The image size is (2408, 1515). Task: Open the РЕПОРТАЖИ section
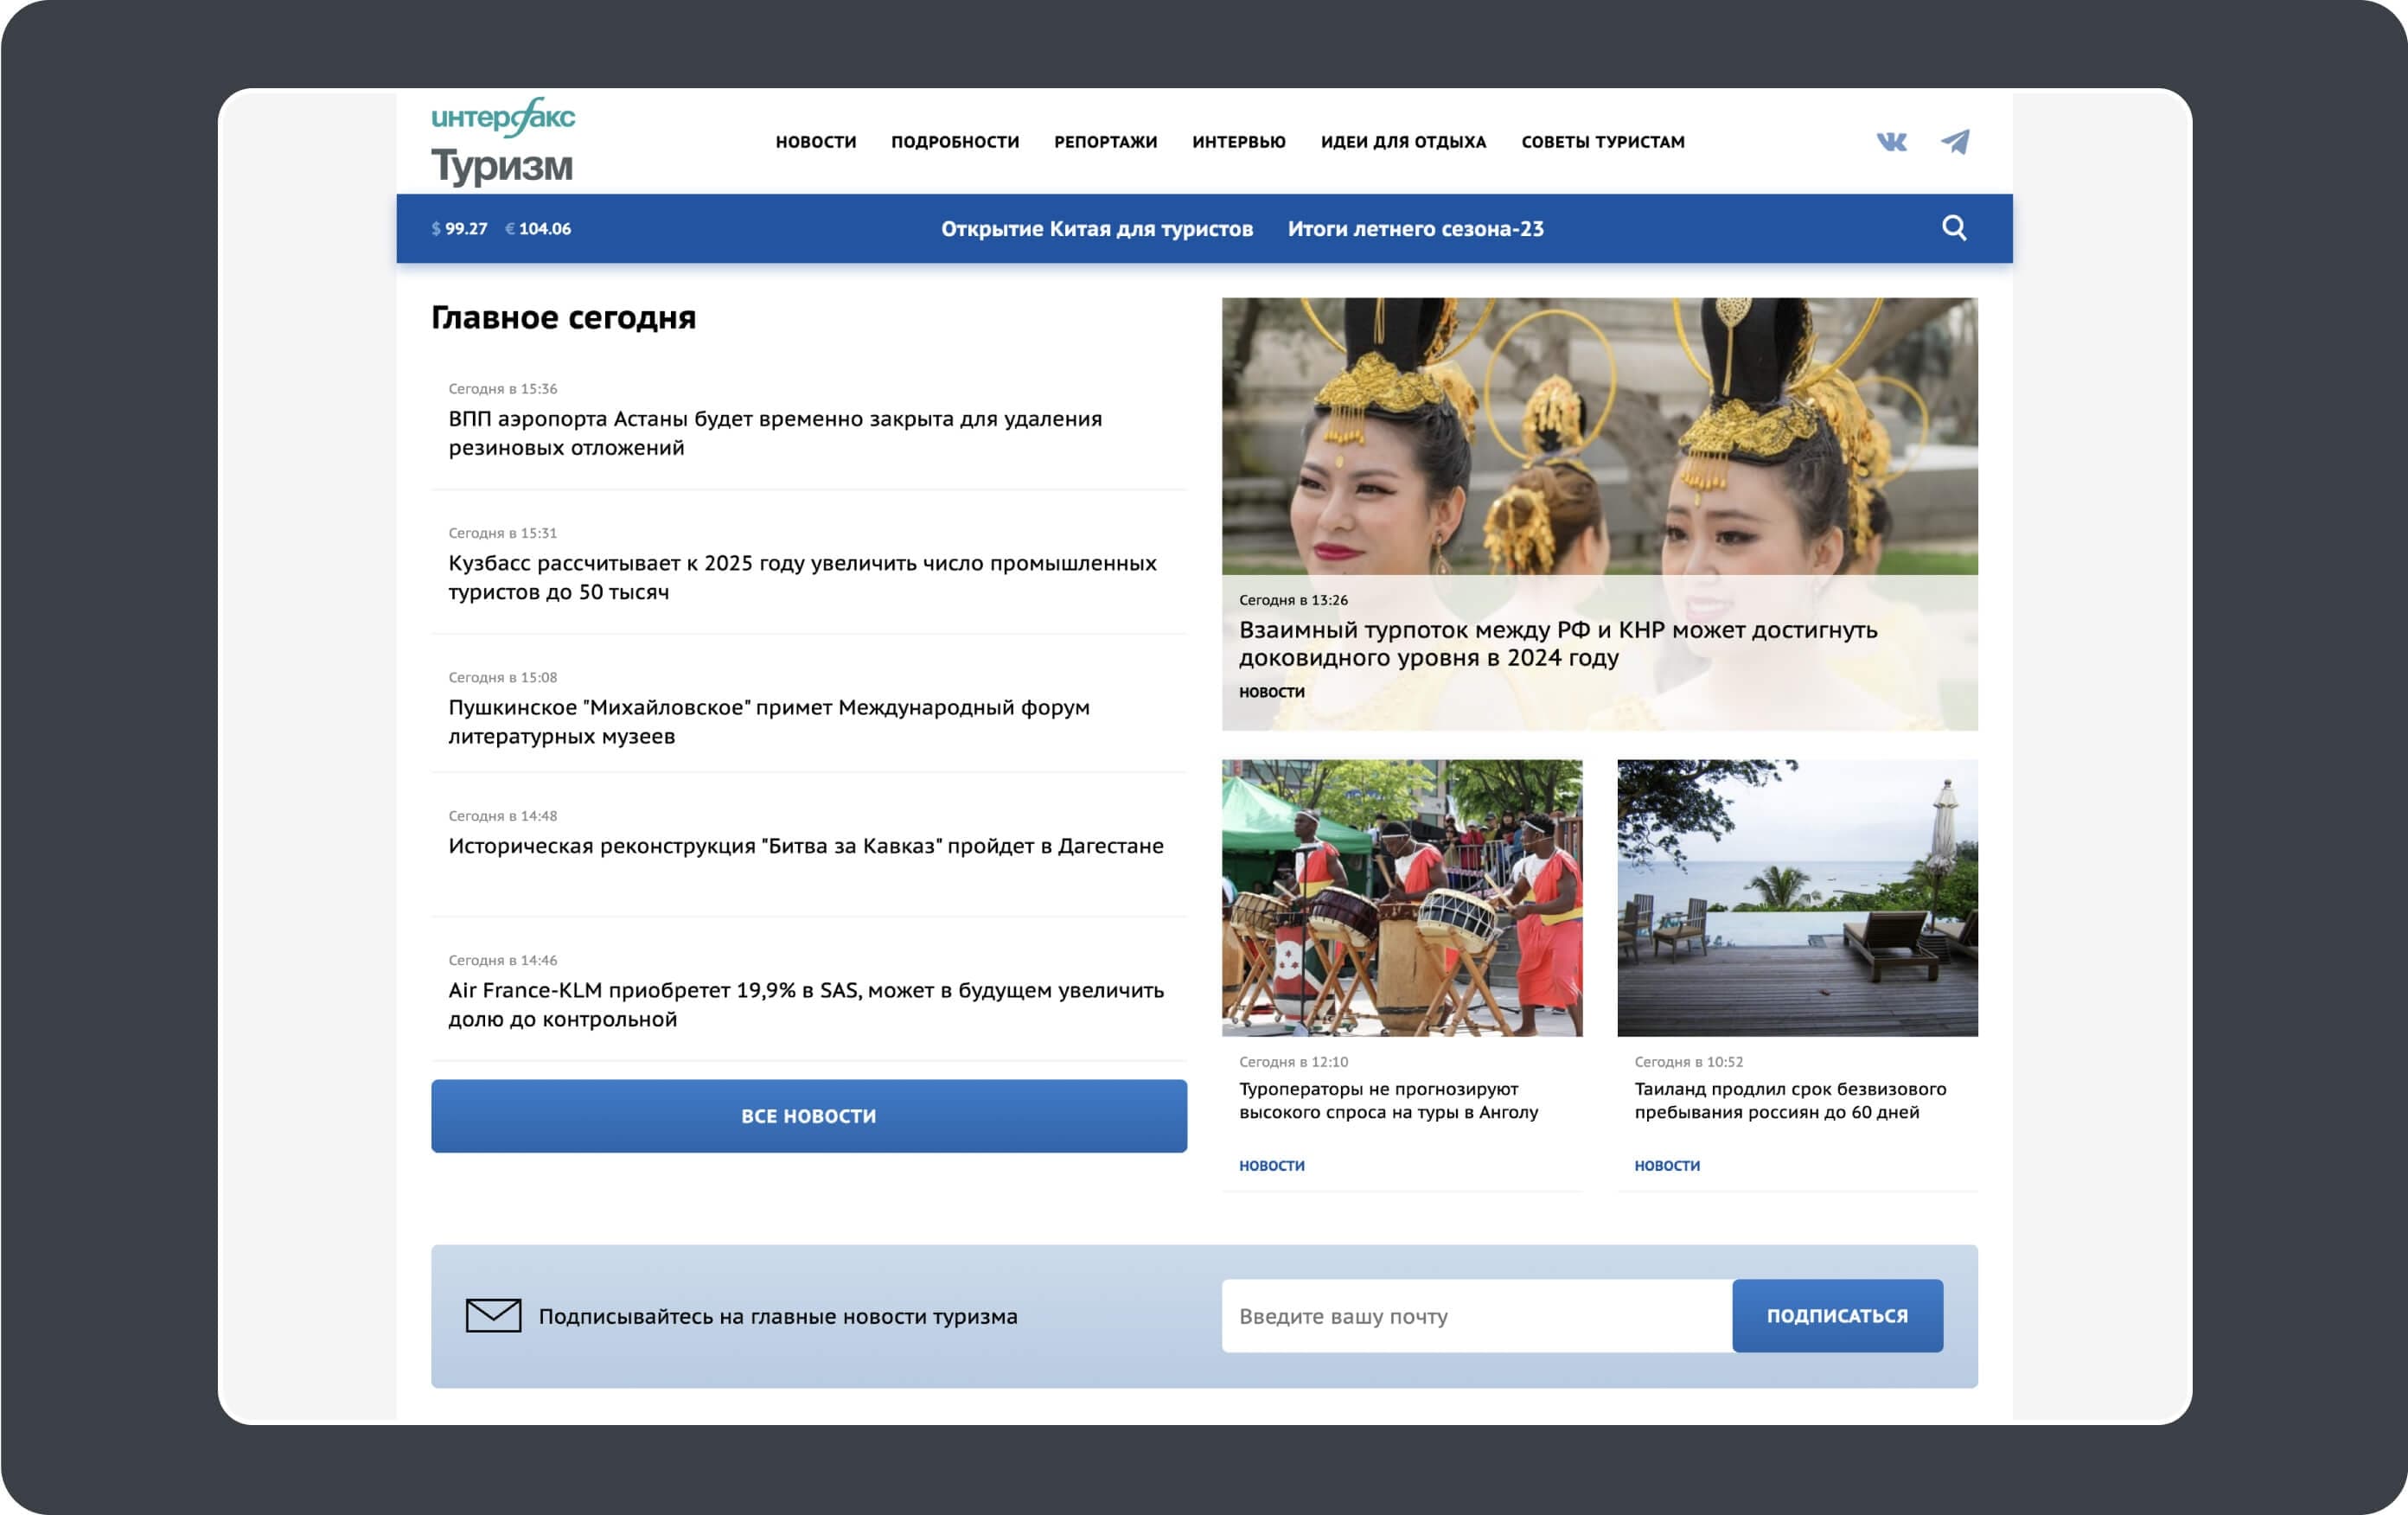click(x=1104, y=142)
